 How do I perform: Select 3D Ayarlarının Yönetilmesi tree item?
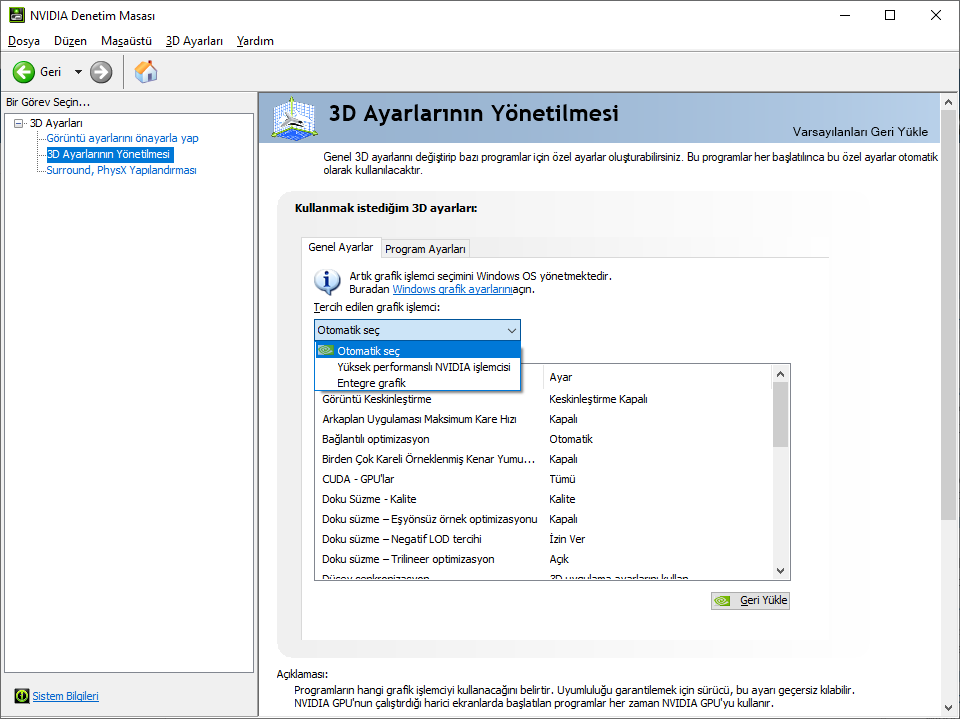point(110,154)
